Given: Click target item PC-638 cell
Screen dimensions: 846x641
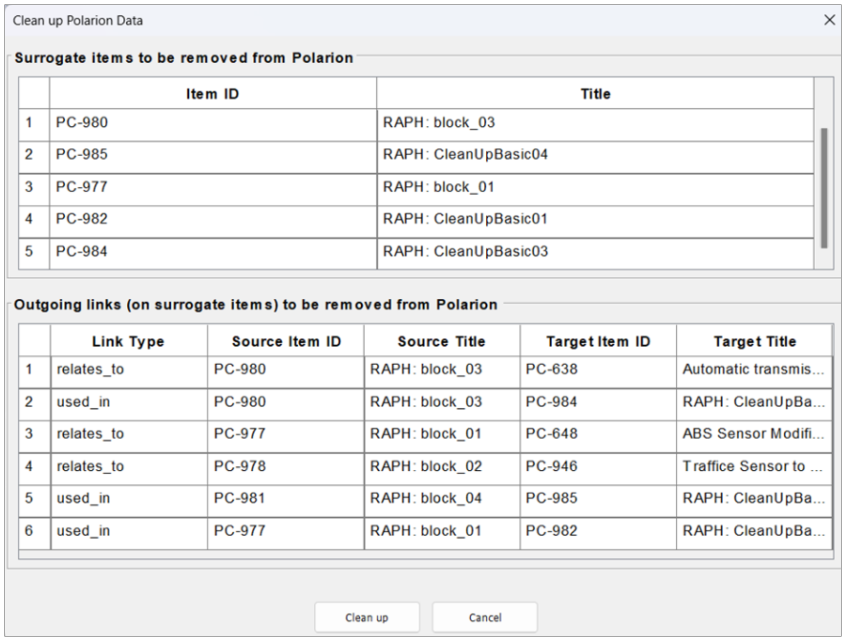Looking at the screenshot, I should pos(596,370).
